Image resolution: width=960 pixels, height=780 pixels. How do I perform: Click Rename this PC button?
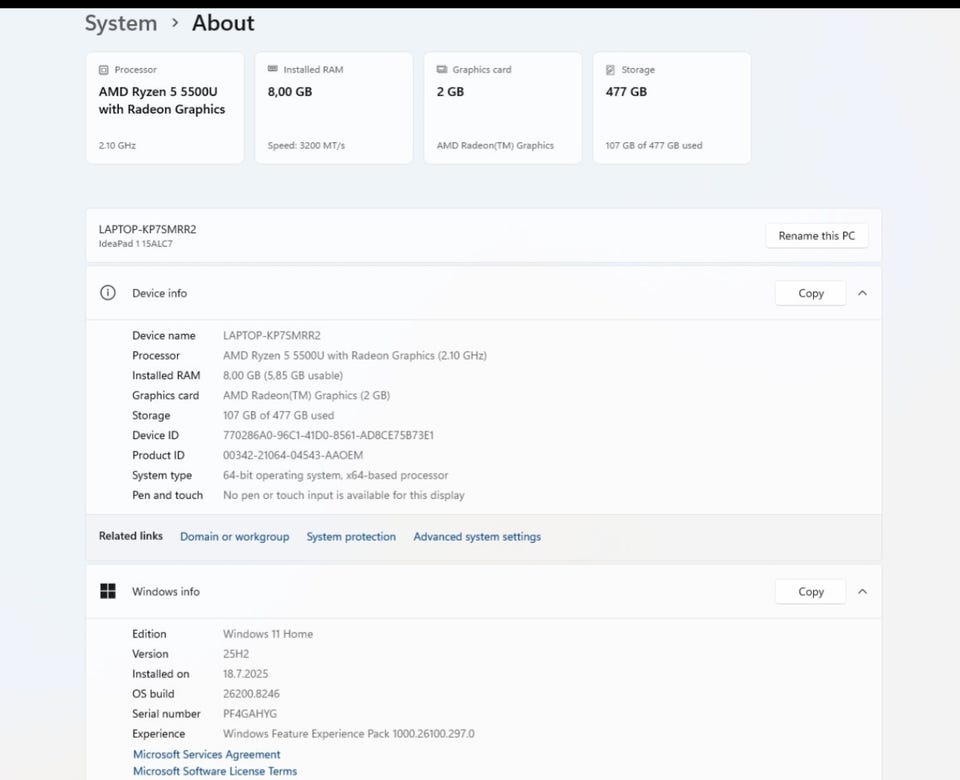[x=817, y=236]
